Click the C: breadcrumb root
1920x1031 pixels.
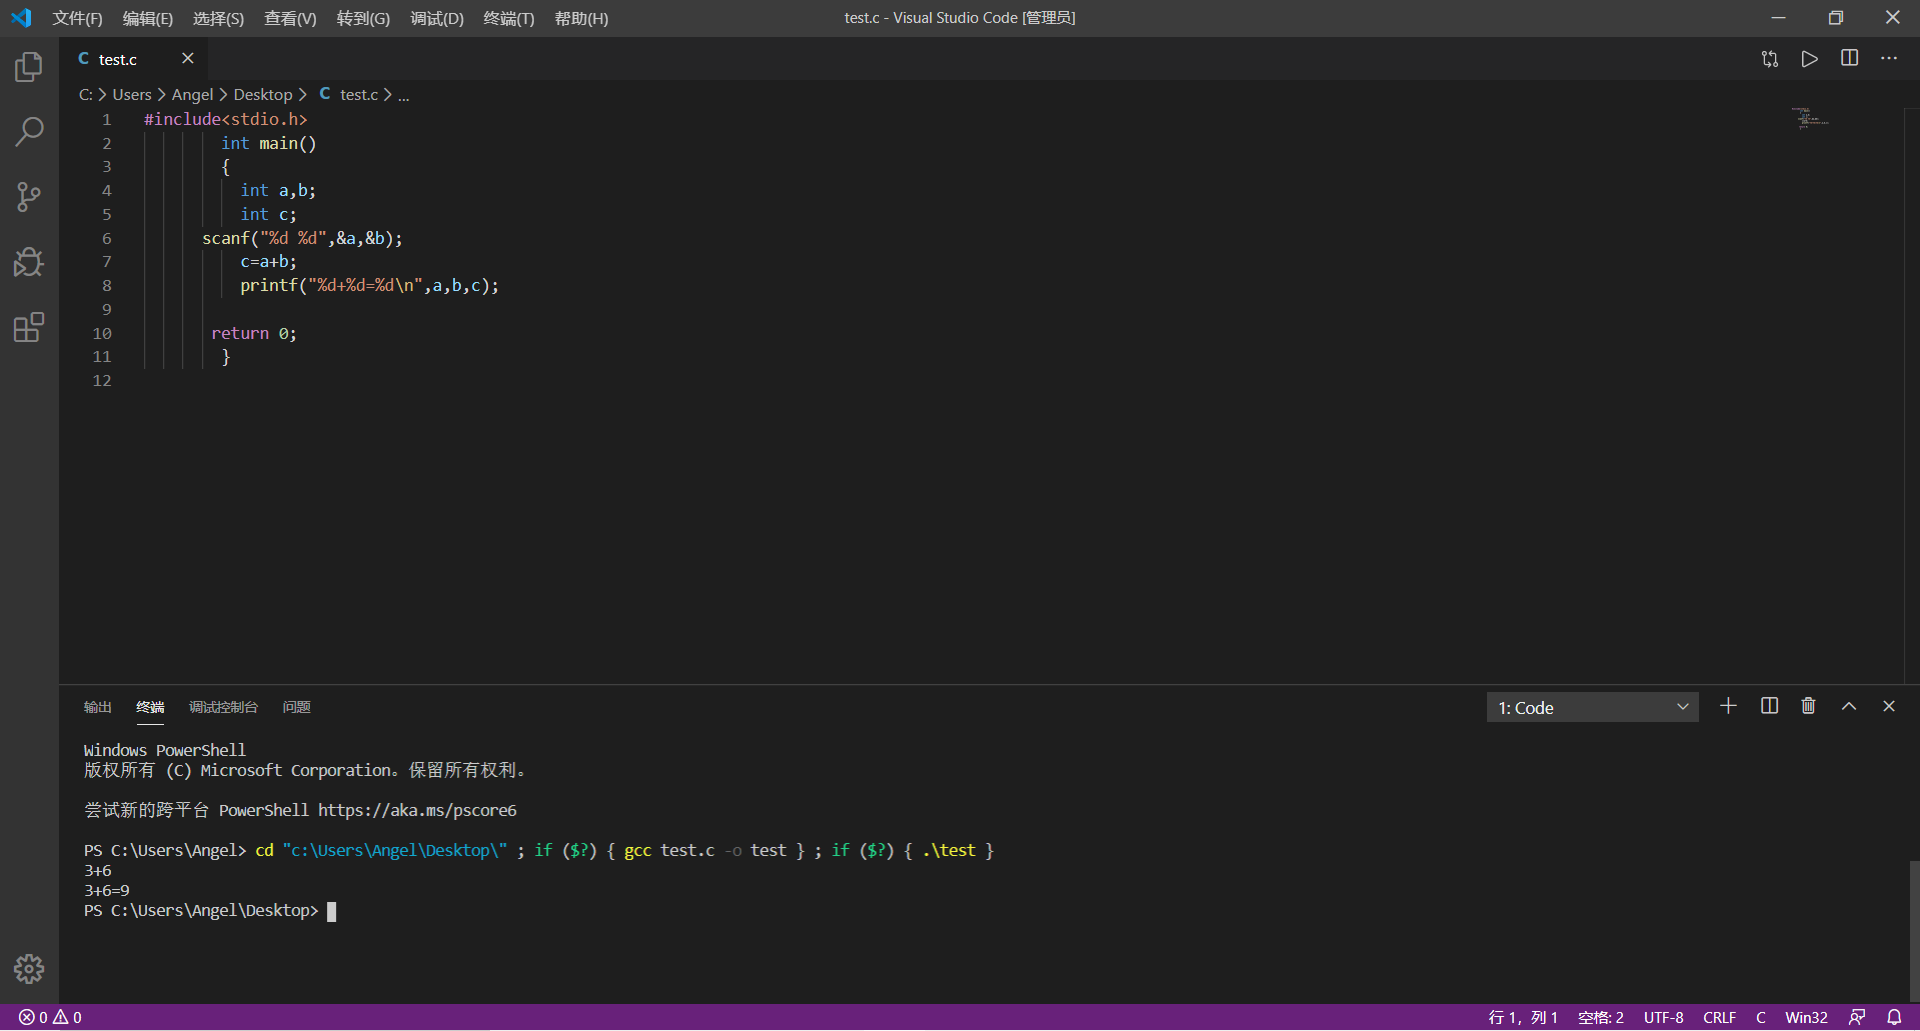[86, 94]
